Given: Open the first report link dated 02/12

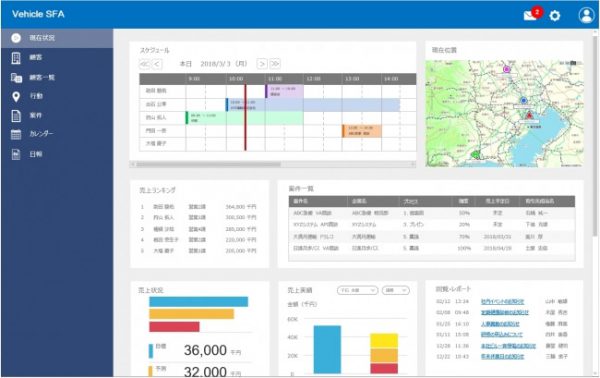Looking at the screenshot, I should pos(502,301).
